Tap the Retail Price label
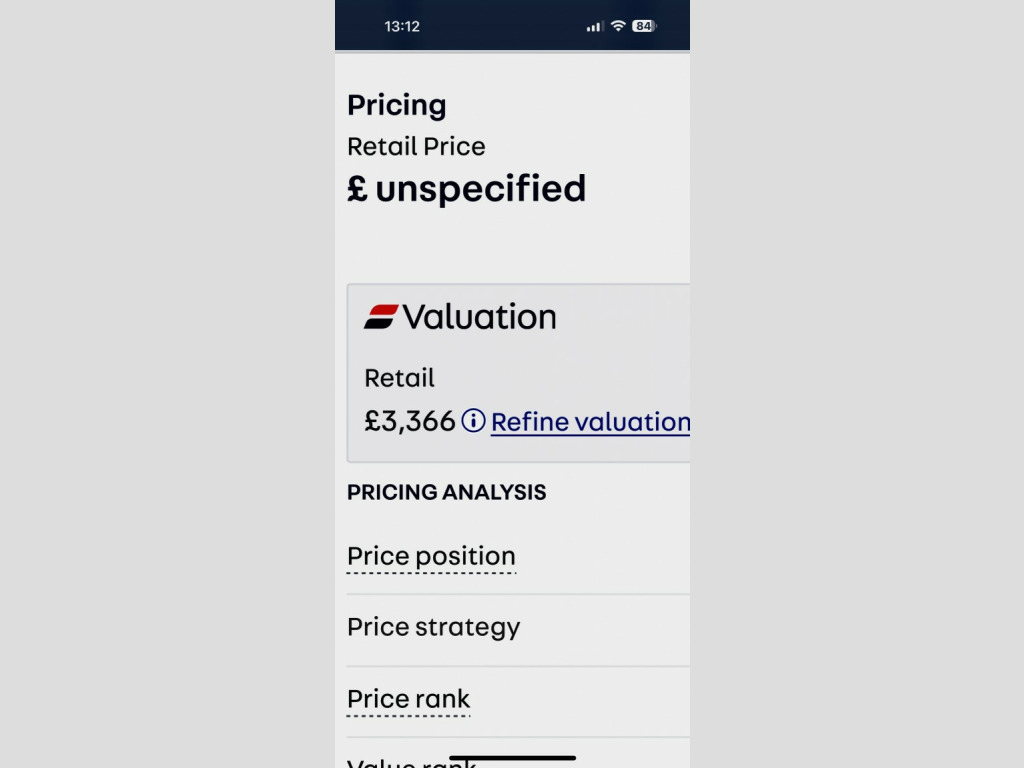The height and width of the screenshot is (768, 1024). coord(416,146)
